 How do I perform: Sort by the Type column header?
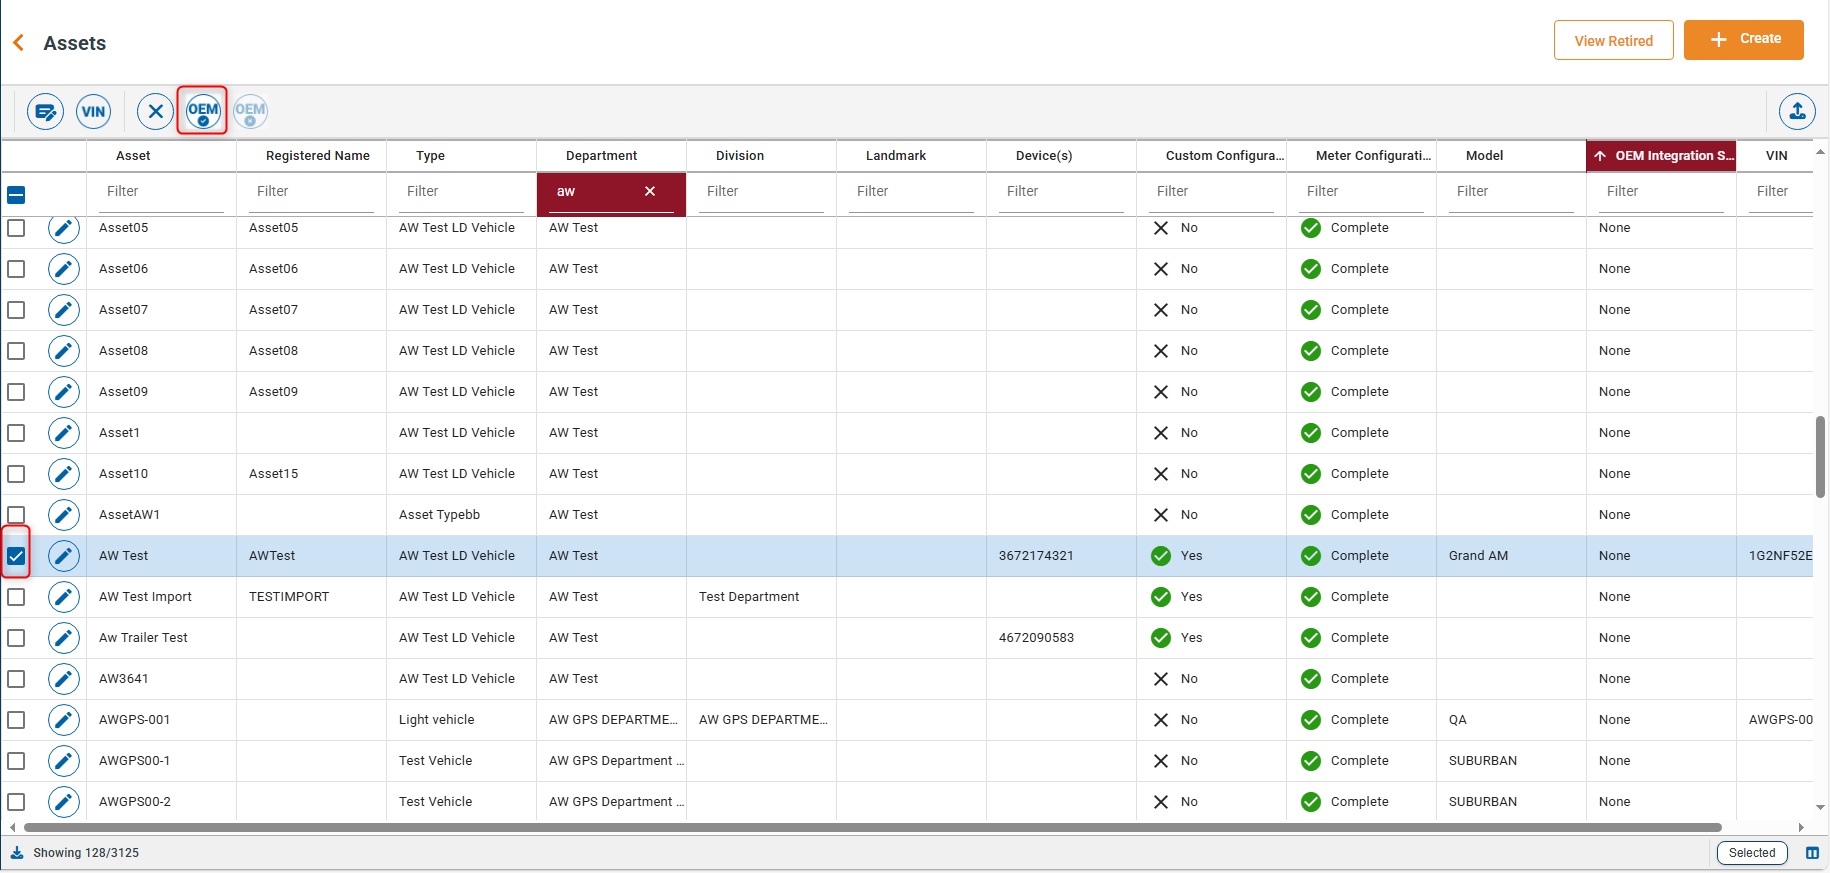click(431, 156)
